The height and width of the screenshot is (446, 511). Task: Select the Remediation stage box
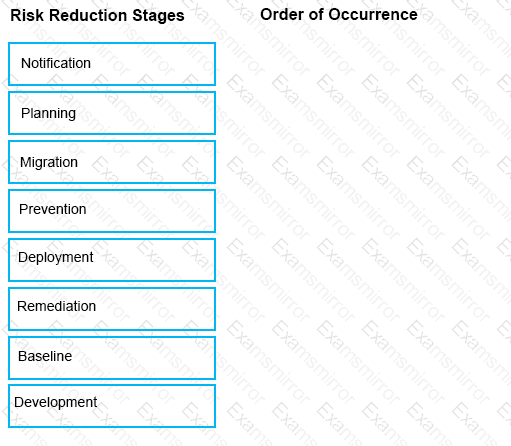(x=112, y=309)
